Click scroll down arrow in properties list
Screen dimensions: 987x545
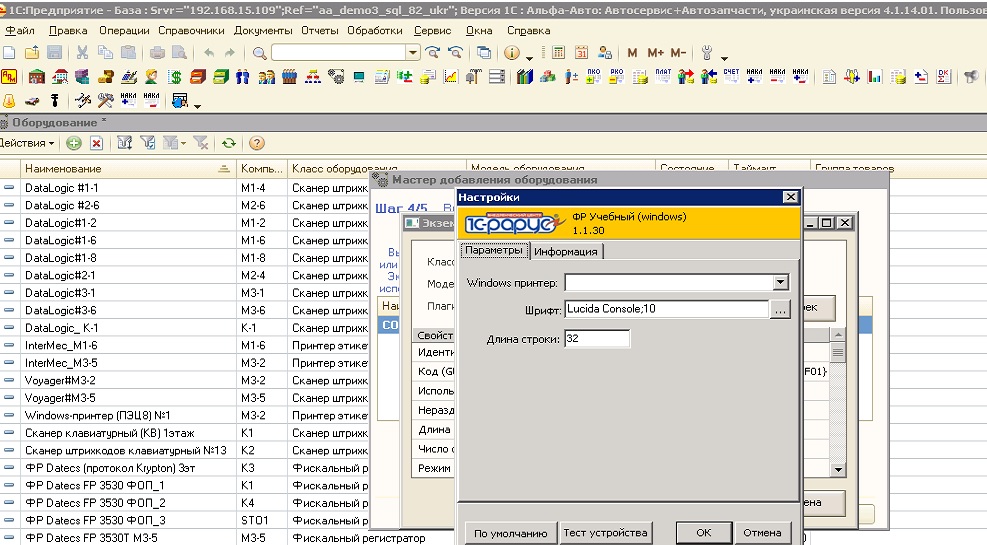coord(838,469)
